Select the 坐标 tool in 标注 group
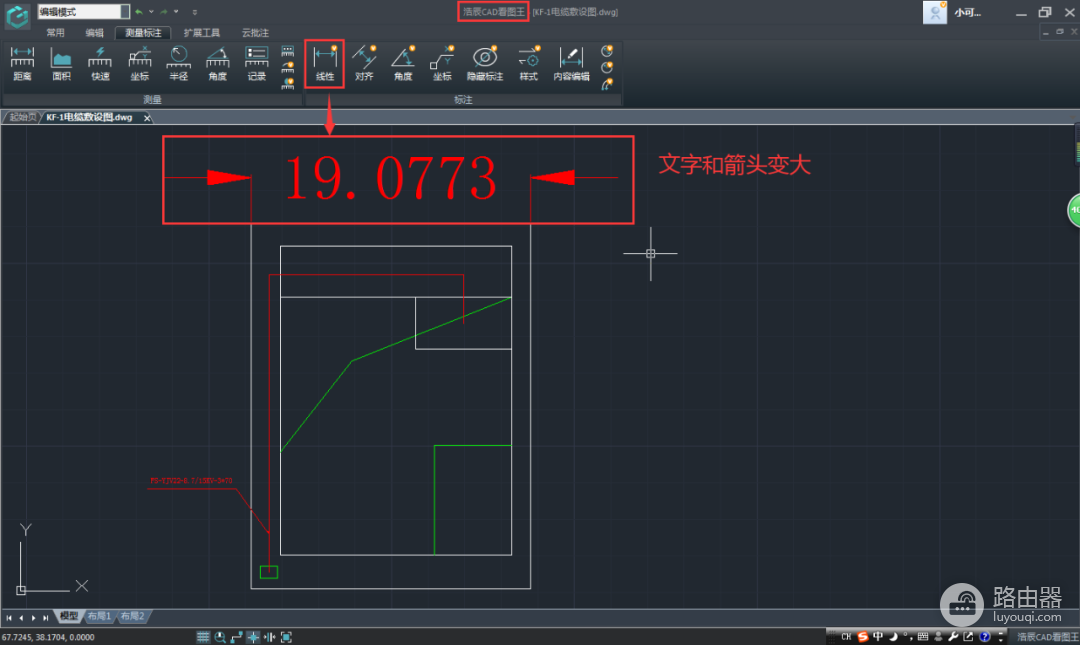This screenshot has width=1080, height=645. click(x=442, y=64)
